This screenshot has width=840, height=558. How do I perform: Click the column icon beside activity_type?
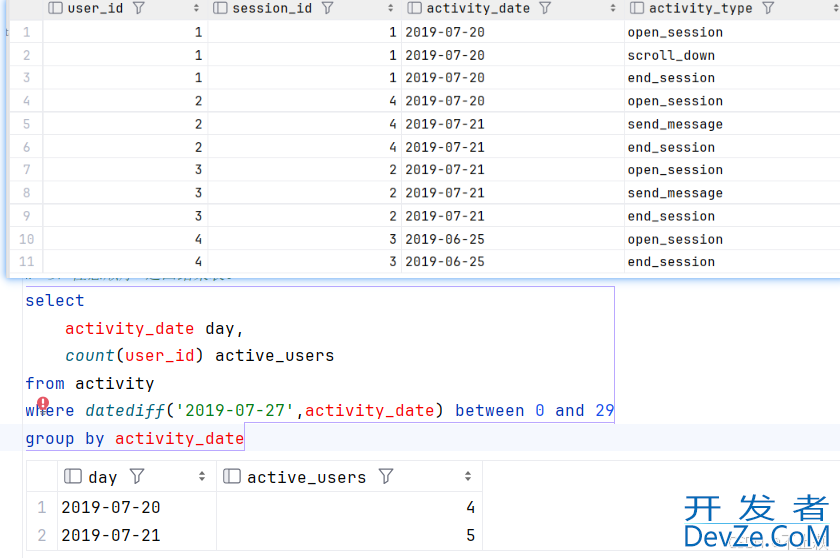point(637,8)
